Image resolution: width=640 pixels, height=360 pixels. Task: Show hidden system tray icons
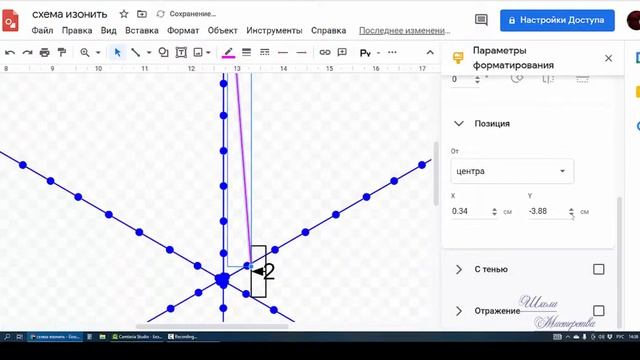tap(568, 337)
